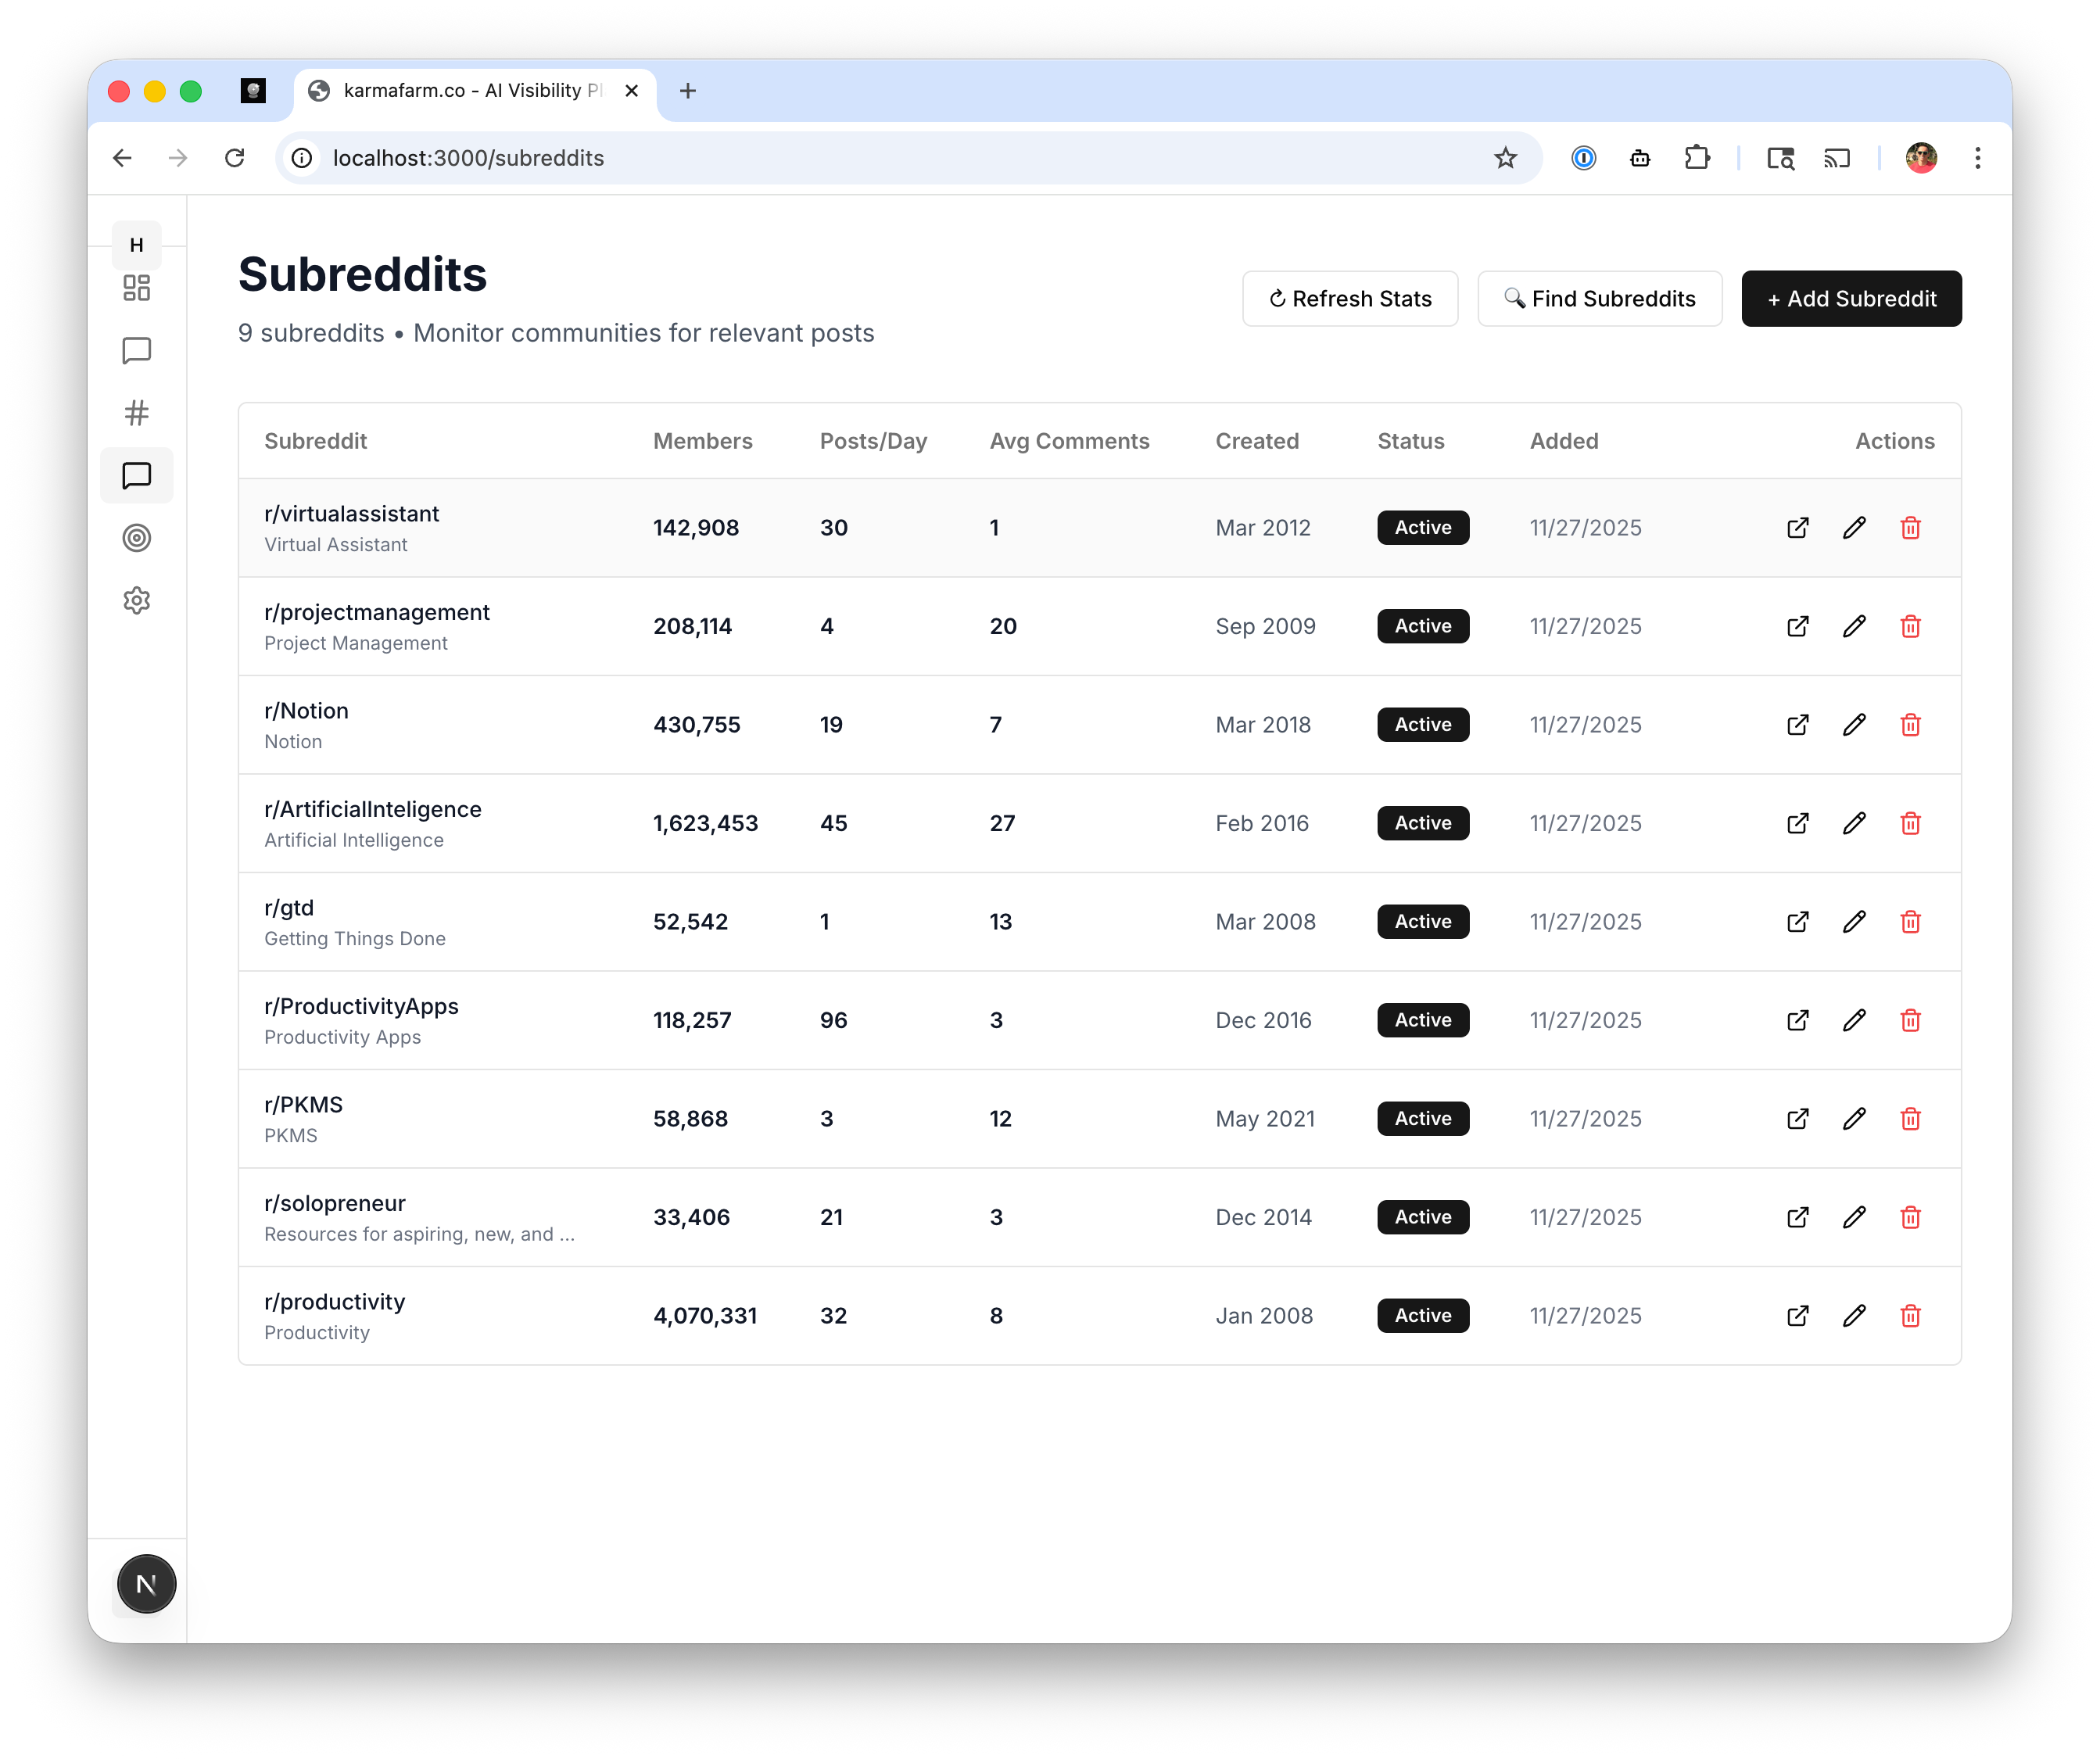The width and height of the screenshot is (2100, 1759).
Task: Open a new browser tab
Action: coord(688,91)
